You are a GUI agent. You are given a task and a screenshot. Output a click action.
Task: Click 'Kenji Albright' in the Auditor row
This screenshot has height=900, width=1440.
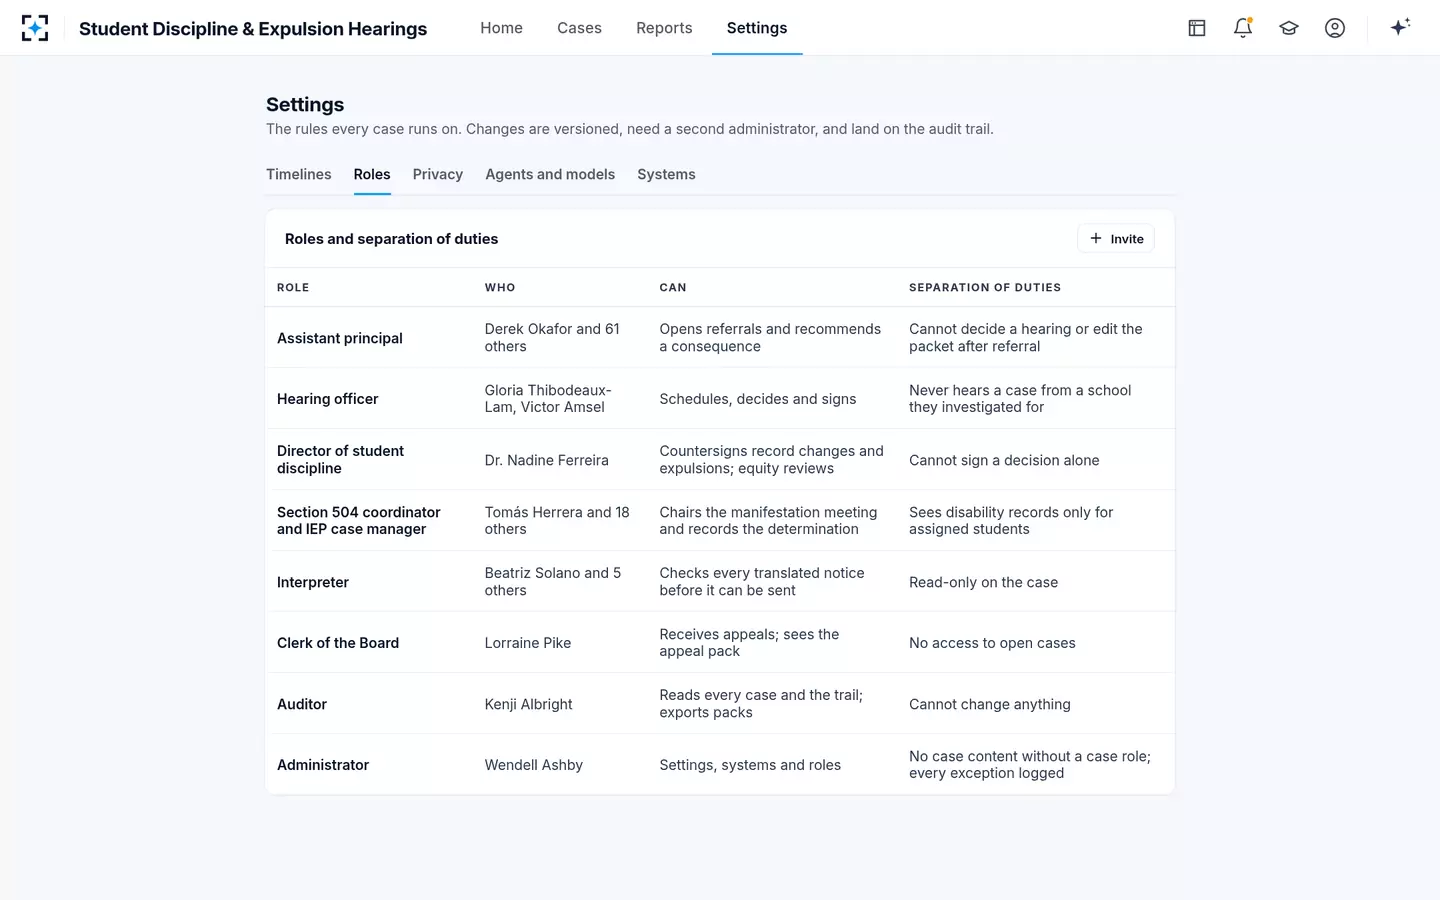[x=529, y=704]
